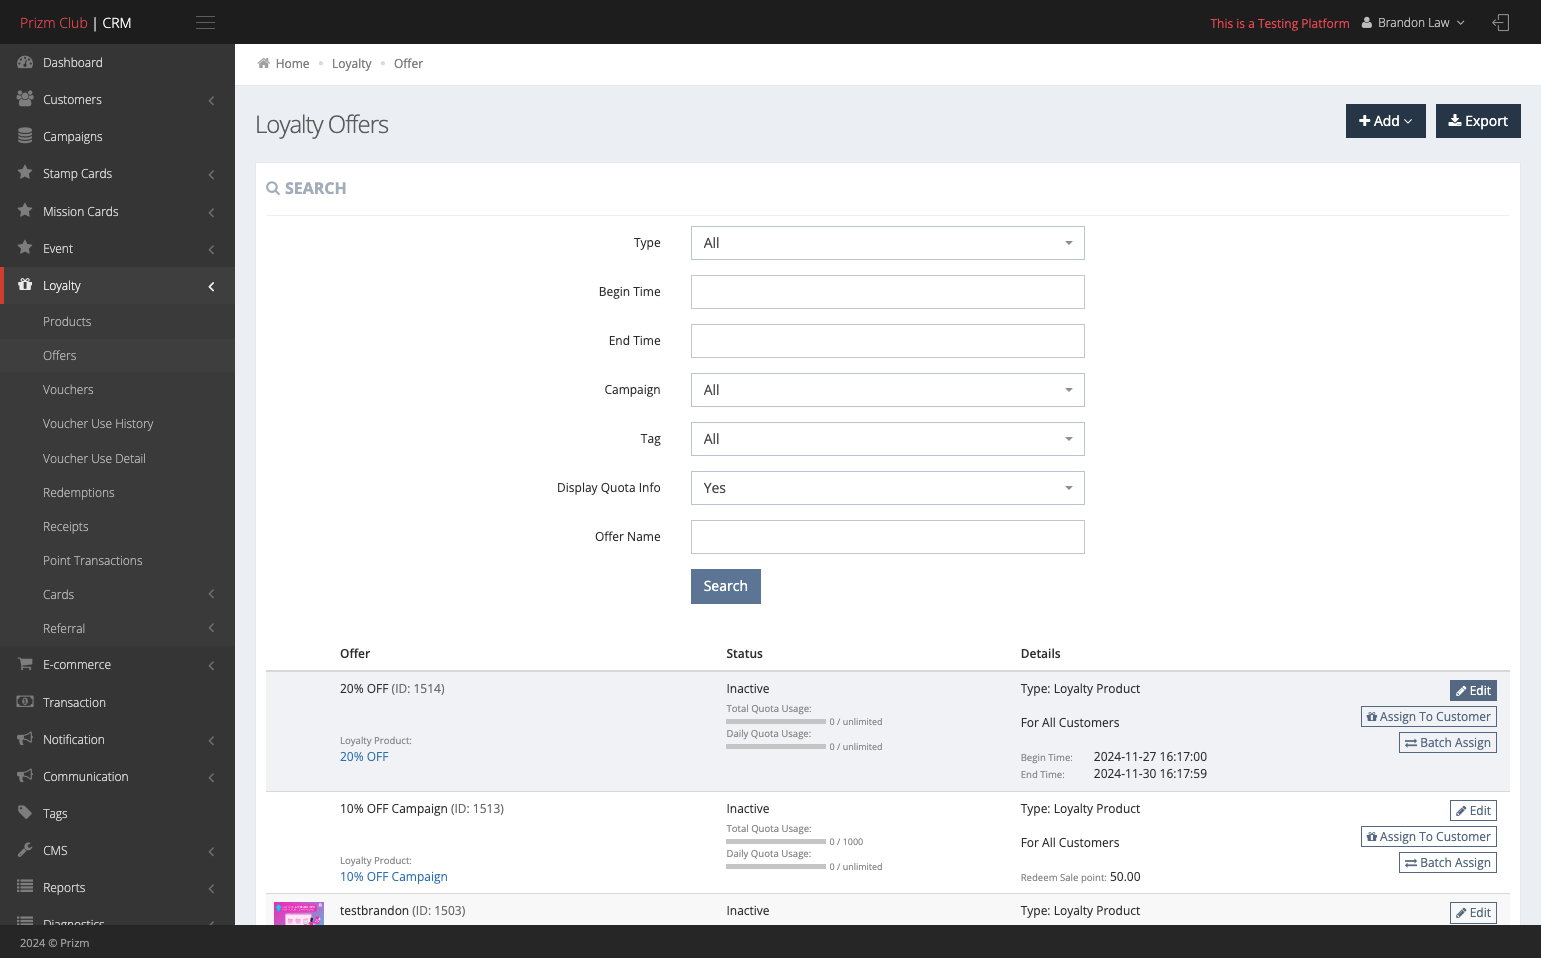Edit the 20% OFF offer
Viewport: 1541px width, 958px height.
[x=1473, y=690]
